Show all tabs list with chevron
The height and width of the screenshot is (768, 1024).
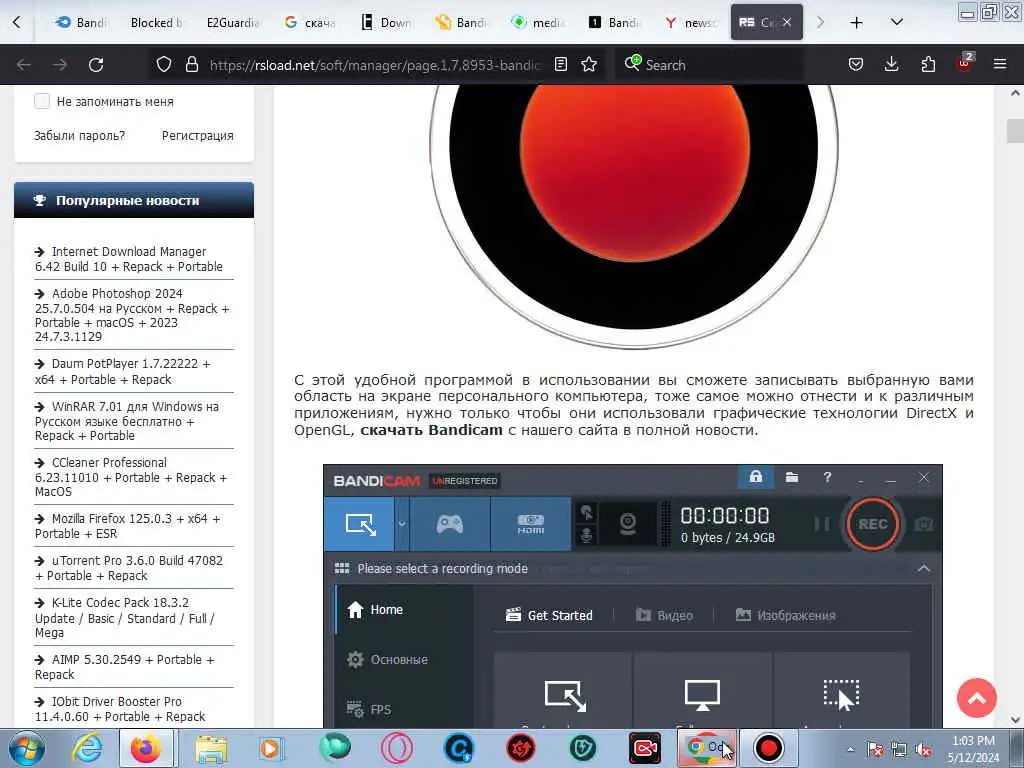[x=897, y=23]
